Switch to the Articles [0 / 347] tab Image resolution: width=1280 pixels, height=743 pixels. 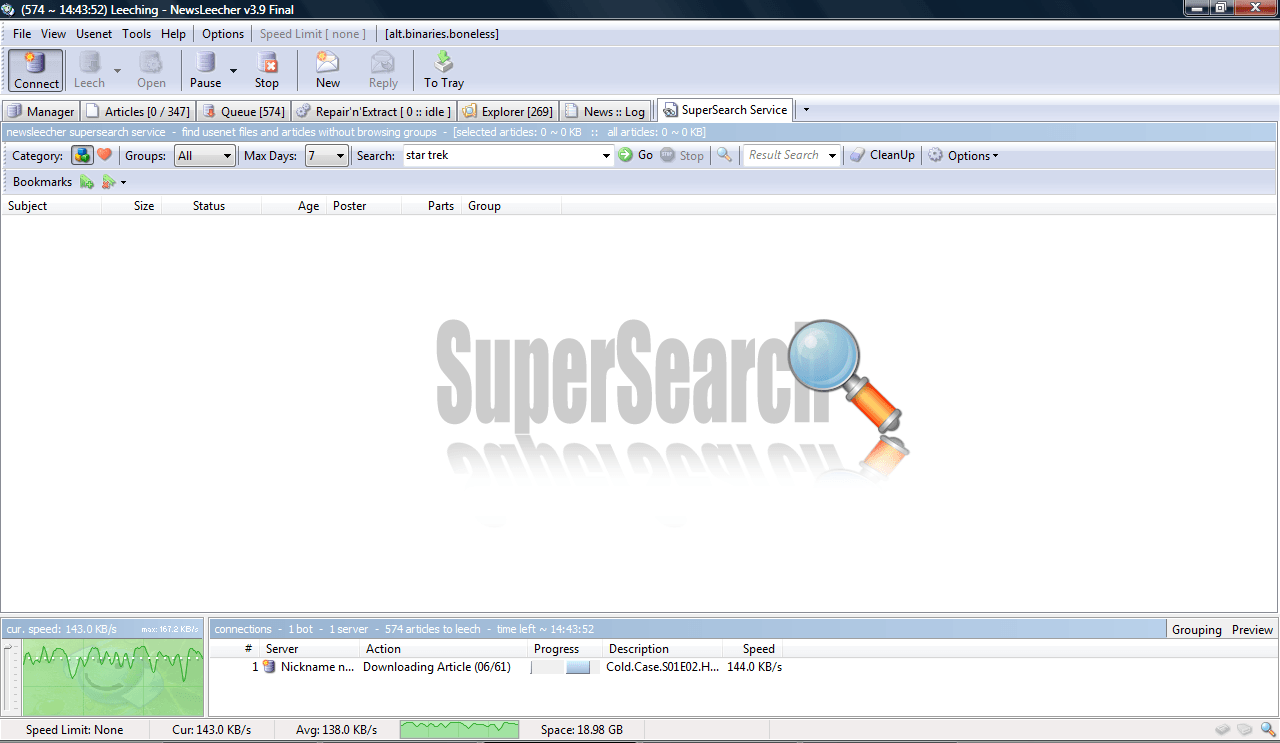coord(138,111)
